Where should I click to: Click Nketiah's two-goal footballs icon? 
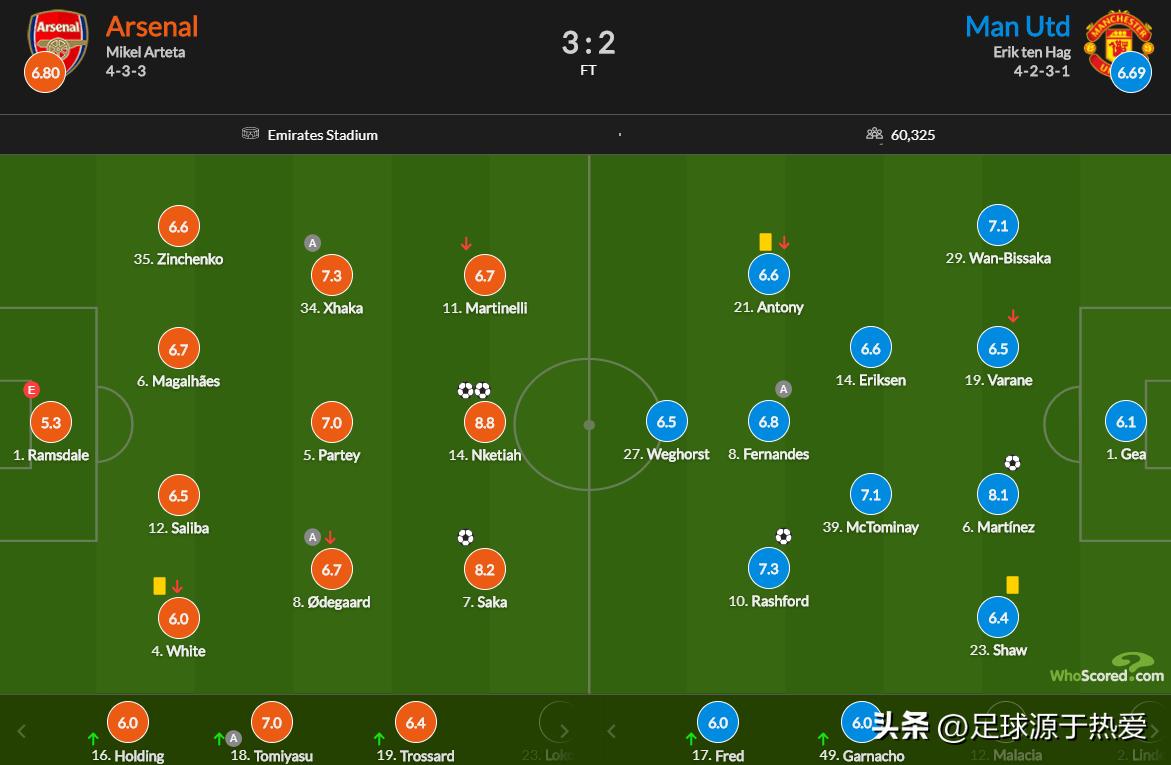pos(474,391)
